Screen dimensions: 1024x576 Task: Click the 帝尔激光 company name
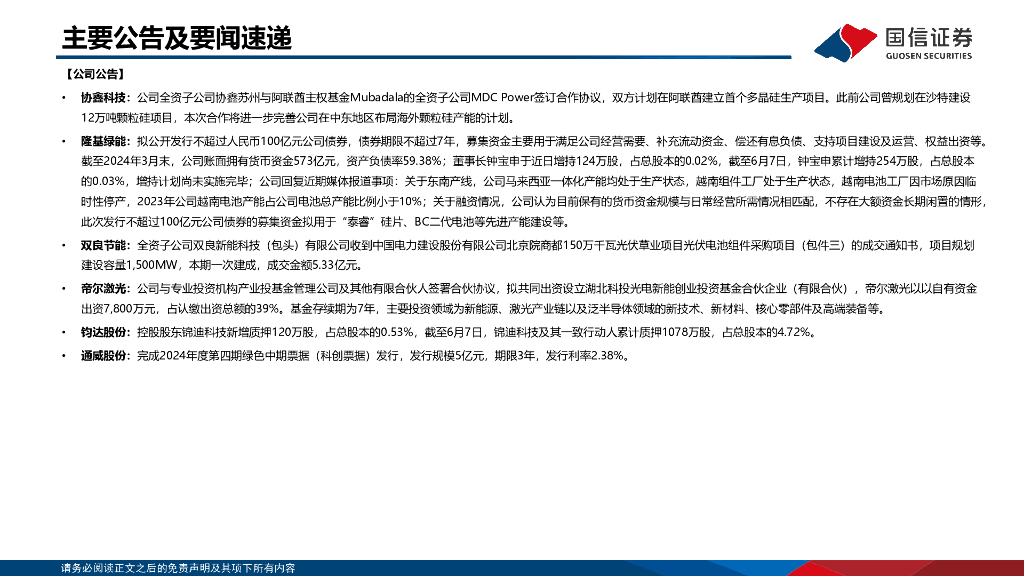pos(103,289)
